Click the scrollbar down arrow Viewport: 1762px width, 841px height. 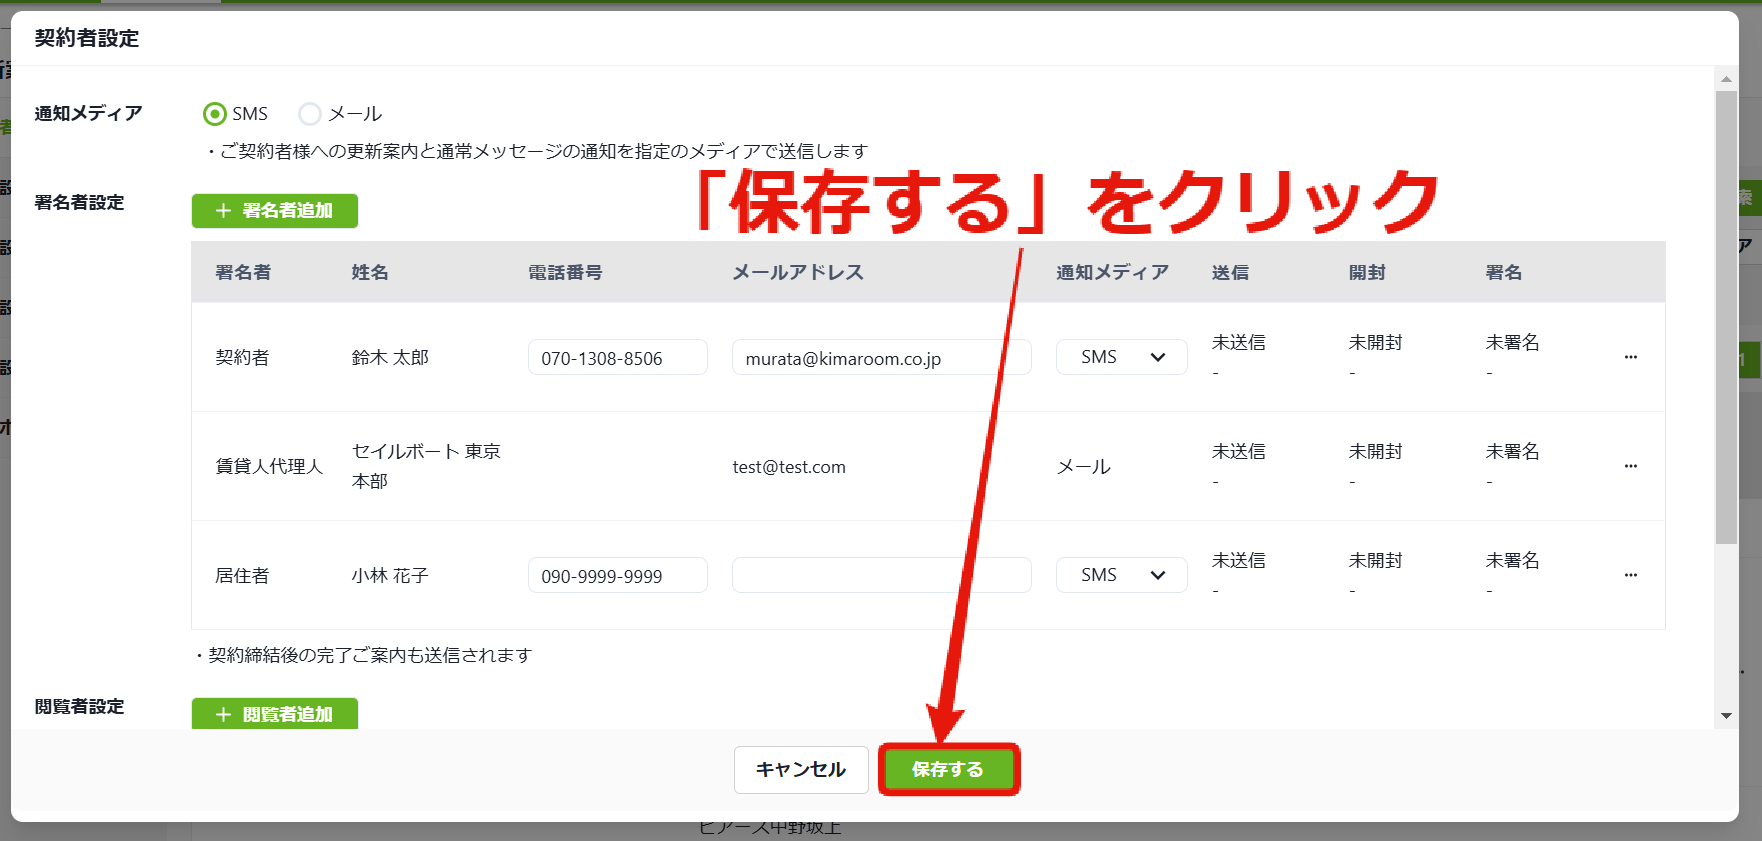click(x=1726, y=716)
